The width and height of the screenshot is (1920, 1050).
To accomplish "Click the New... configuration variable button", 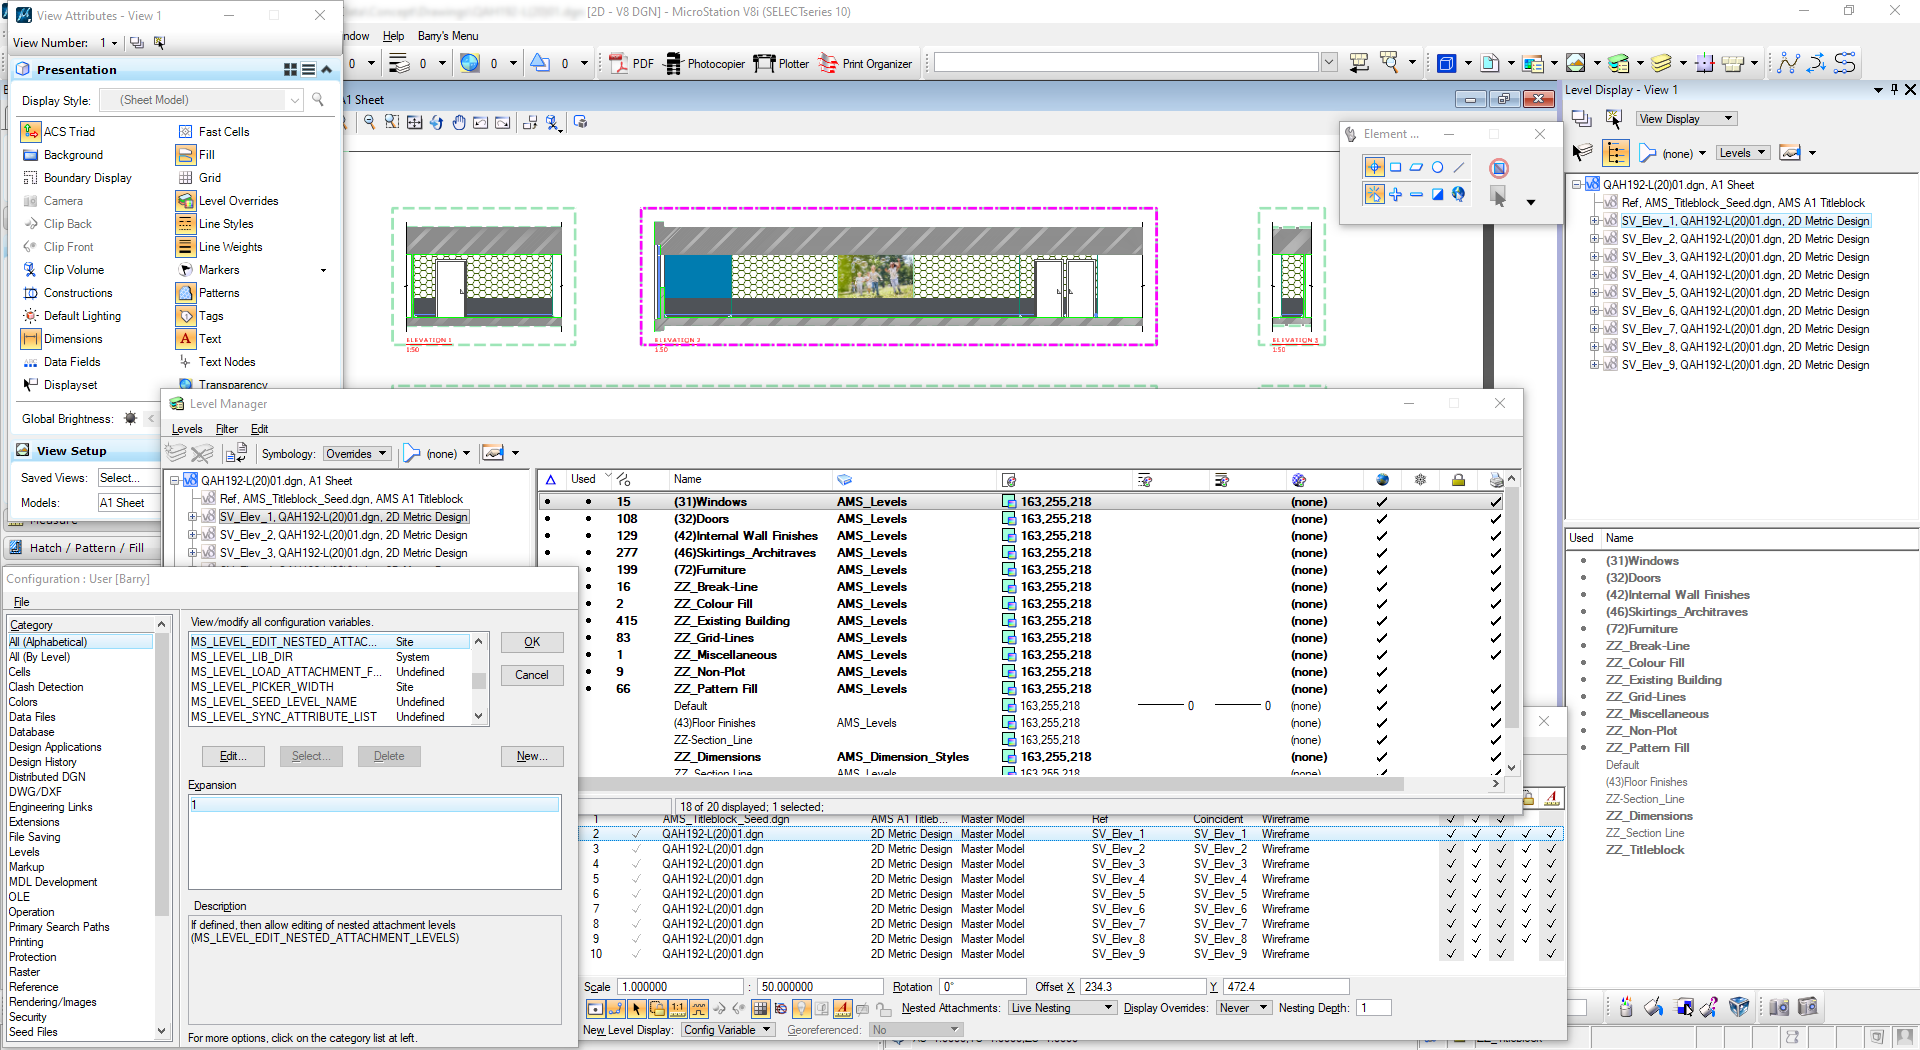I will pyautogui.click(x=531, y=757).
